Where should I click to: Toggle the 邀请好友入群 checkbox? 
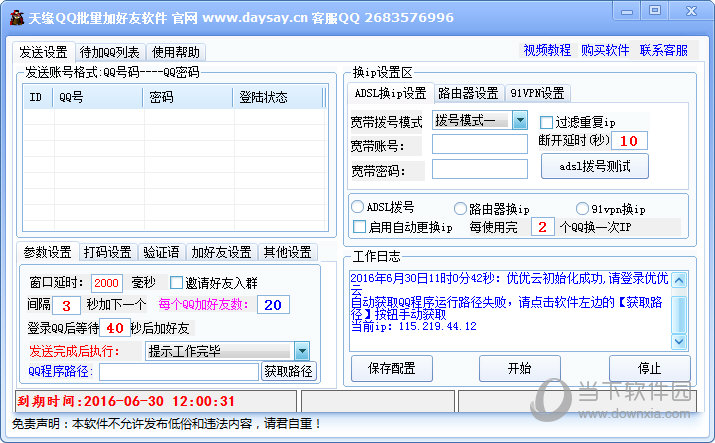click(x=176, y=283)
